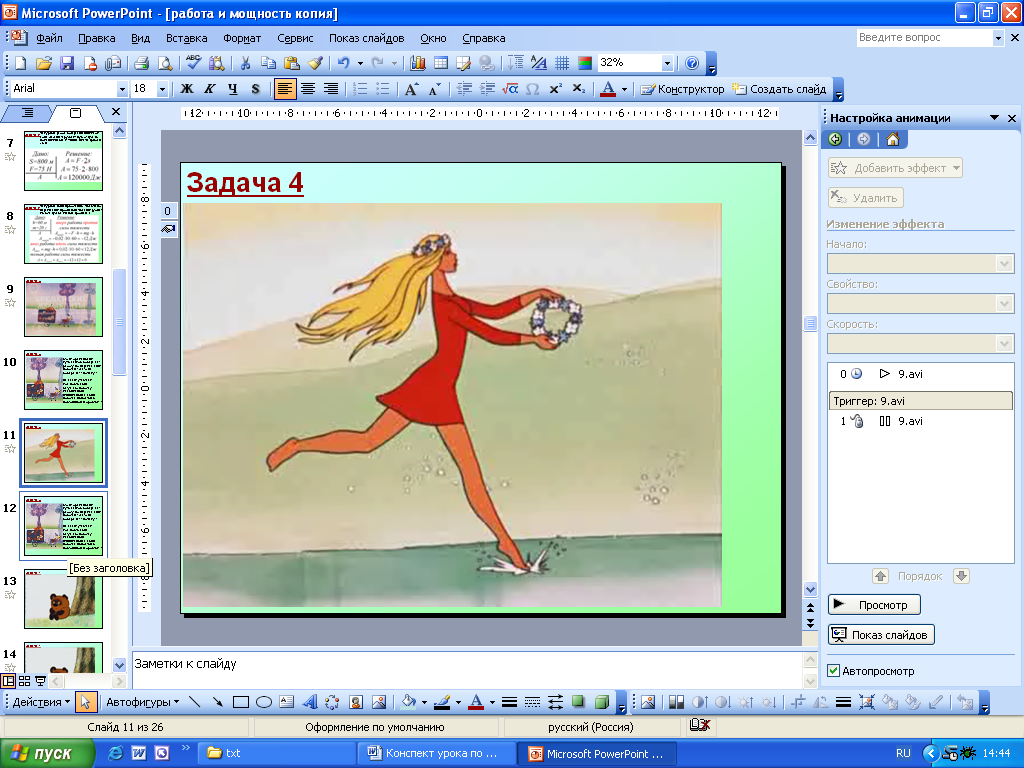Apply Format Painter brush icon
Image resolution: width=1024 pixels, height=768 pixels.
tap(315, 63)
